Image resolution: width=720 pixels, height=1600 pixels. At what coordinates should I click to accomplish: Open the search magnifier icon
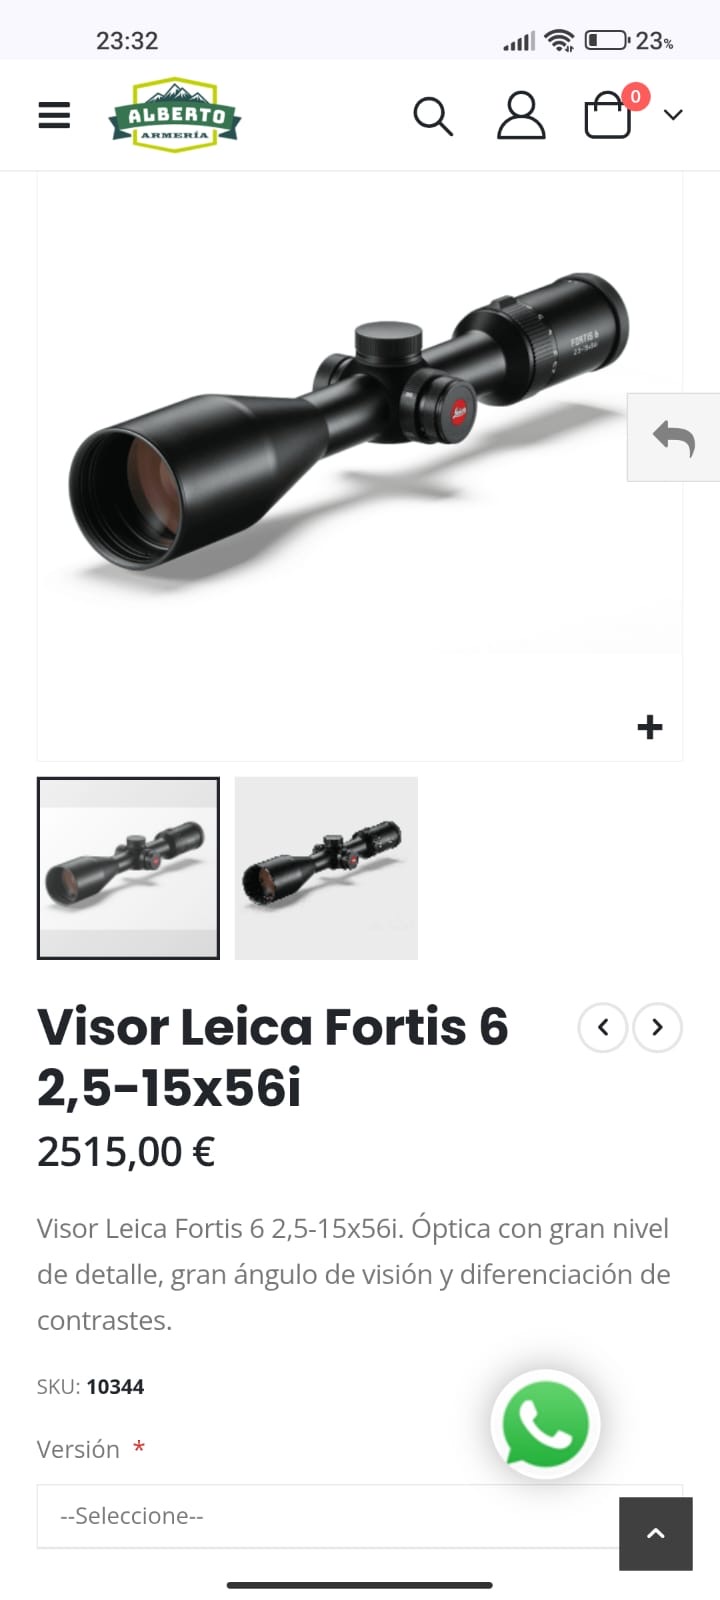[x=433, y=116]
